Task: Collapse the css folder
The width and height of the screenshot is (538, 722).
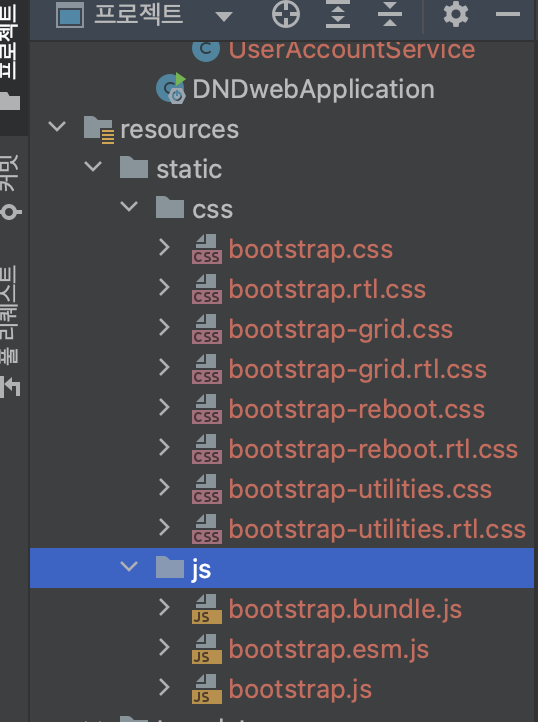Action: click(x=129, y=206)
